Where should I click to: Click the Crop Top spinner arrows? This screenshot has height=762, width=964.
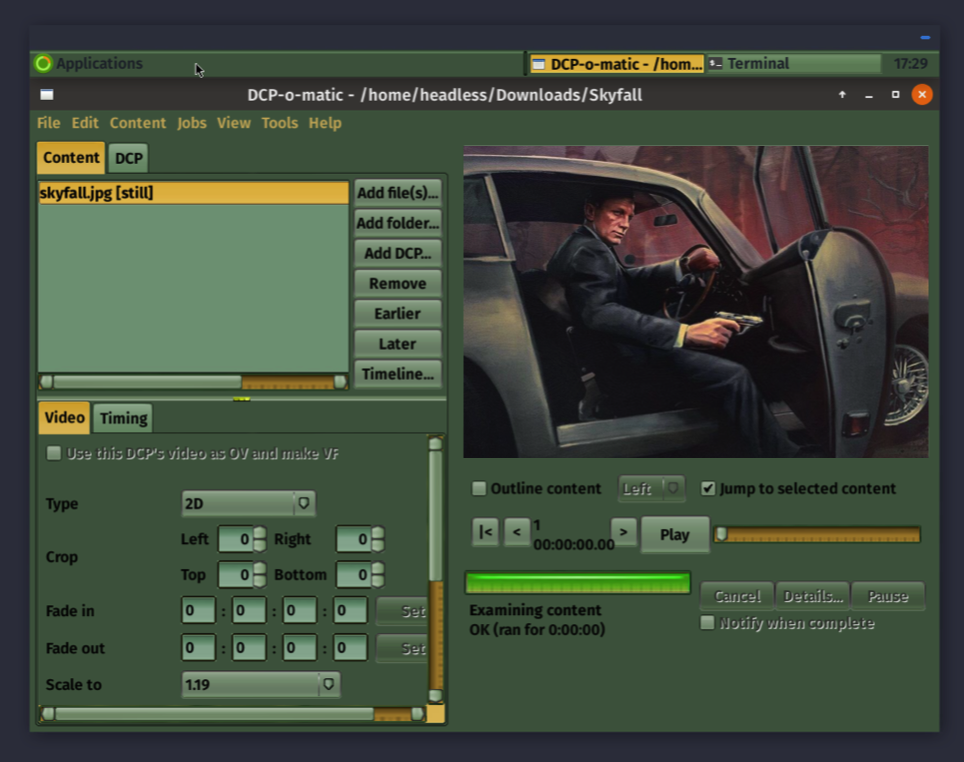click(260, 574)
